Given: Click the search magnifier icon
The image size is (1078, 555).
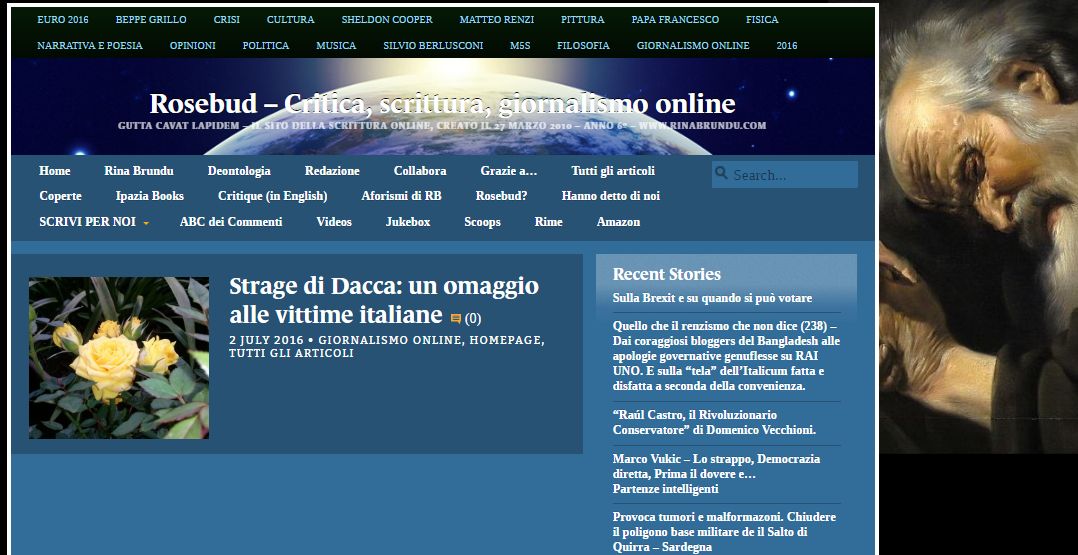Looking at the screenshot, I should pyautogui.click(x=721, y=173).
